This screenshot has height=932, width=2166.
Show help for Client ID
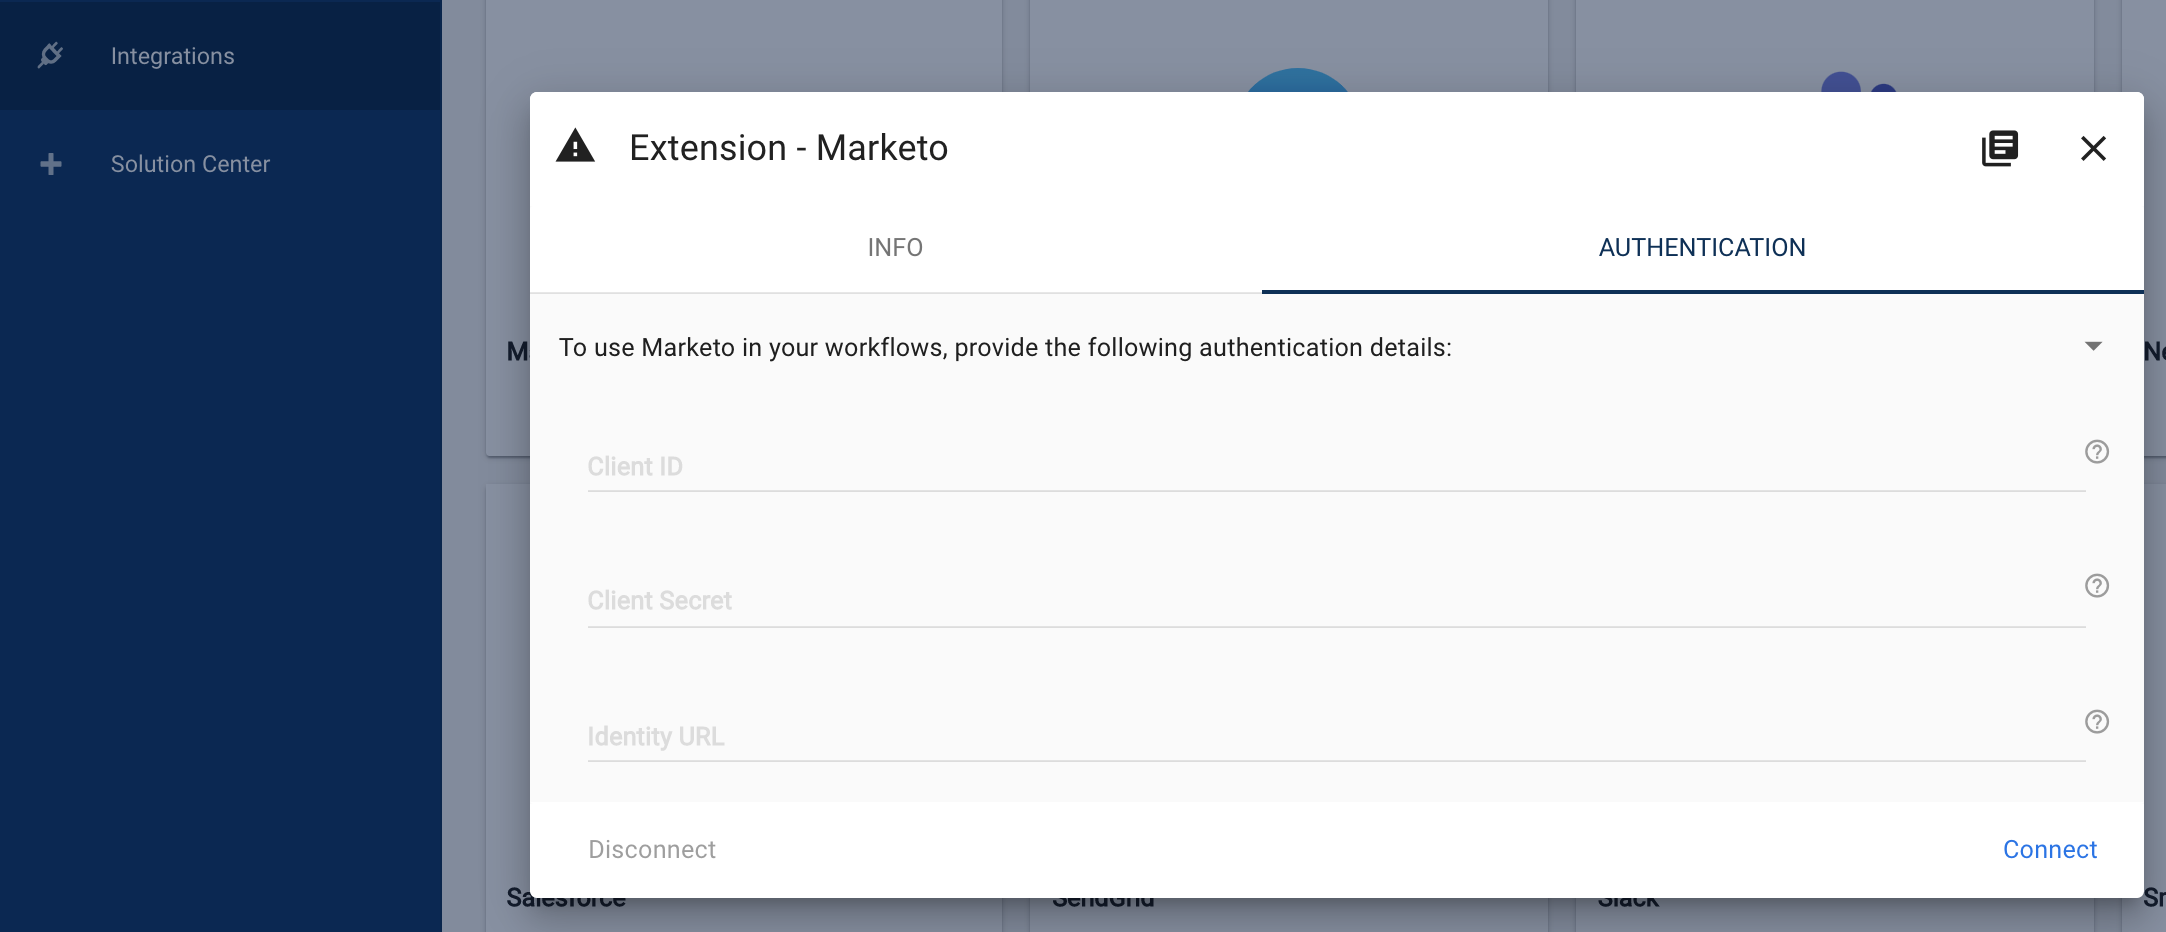point(2097,452)
